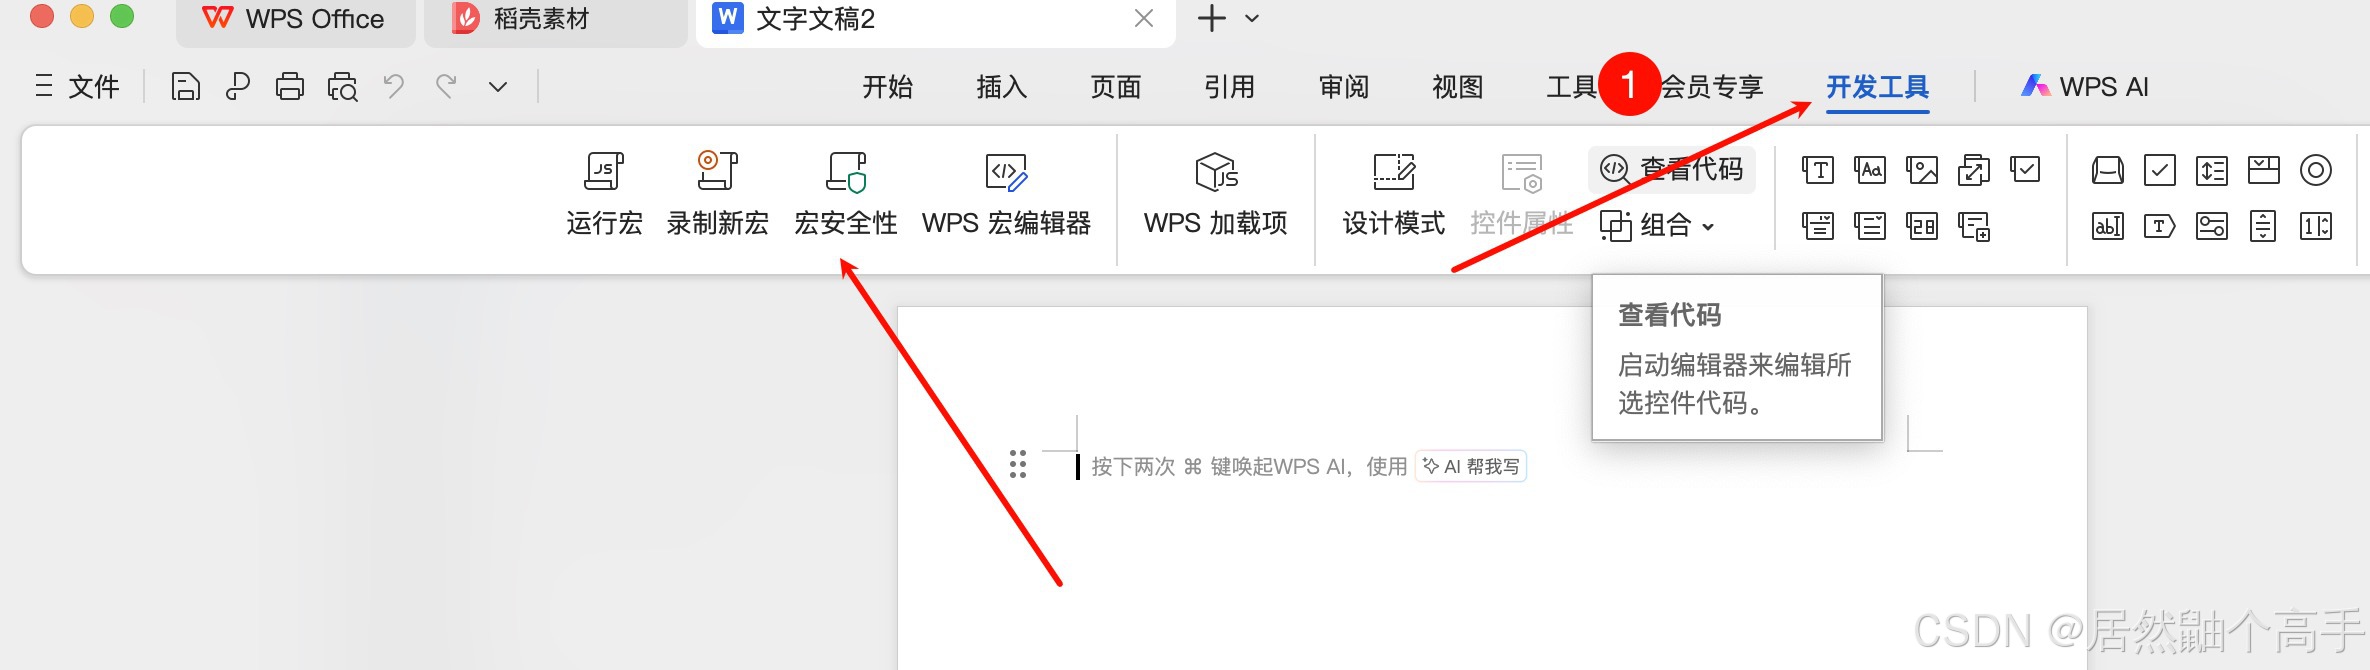Insert toggle button form control
2370x670 pixels.
click(2212, 226)
